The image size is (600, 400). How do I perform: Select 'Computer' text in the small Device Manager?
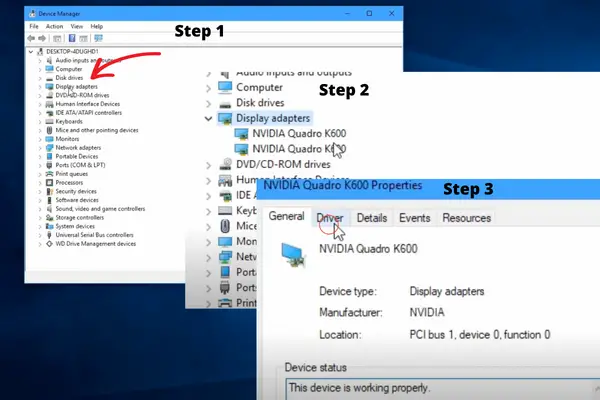(69, 69)
